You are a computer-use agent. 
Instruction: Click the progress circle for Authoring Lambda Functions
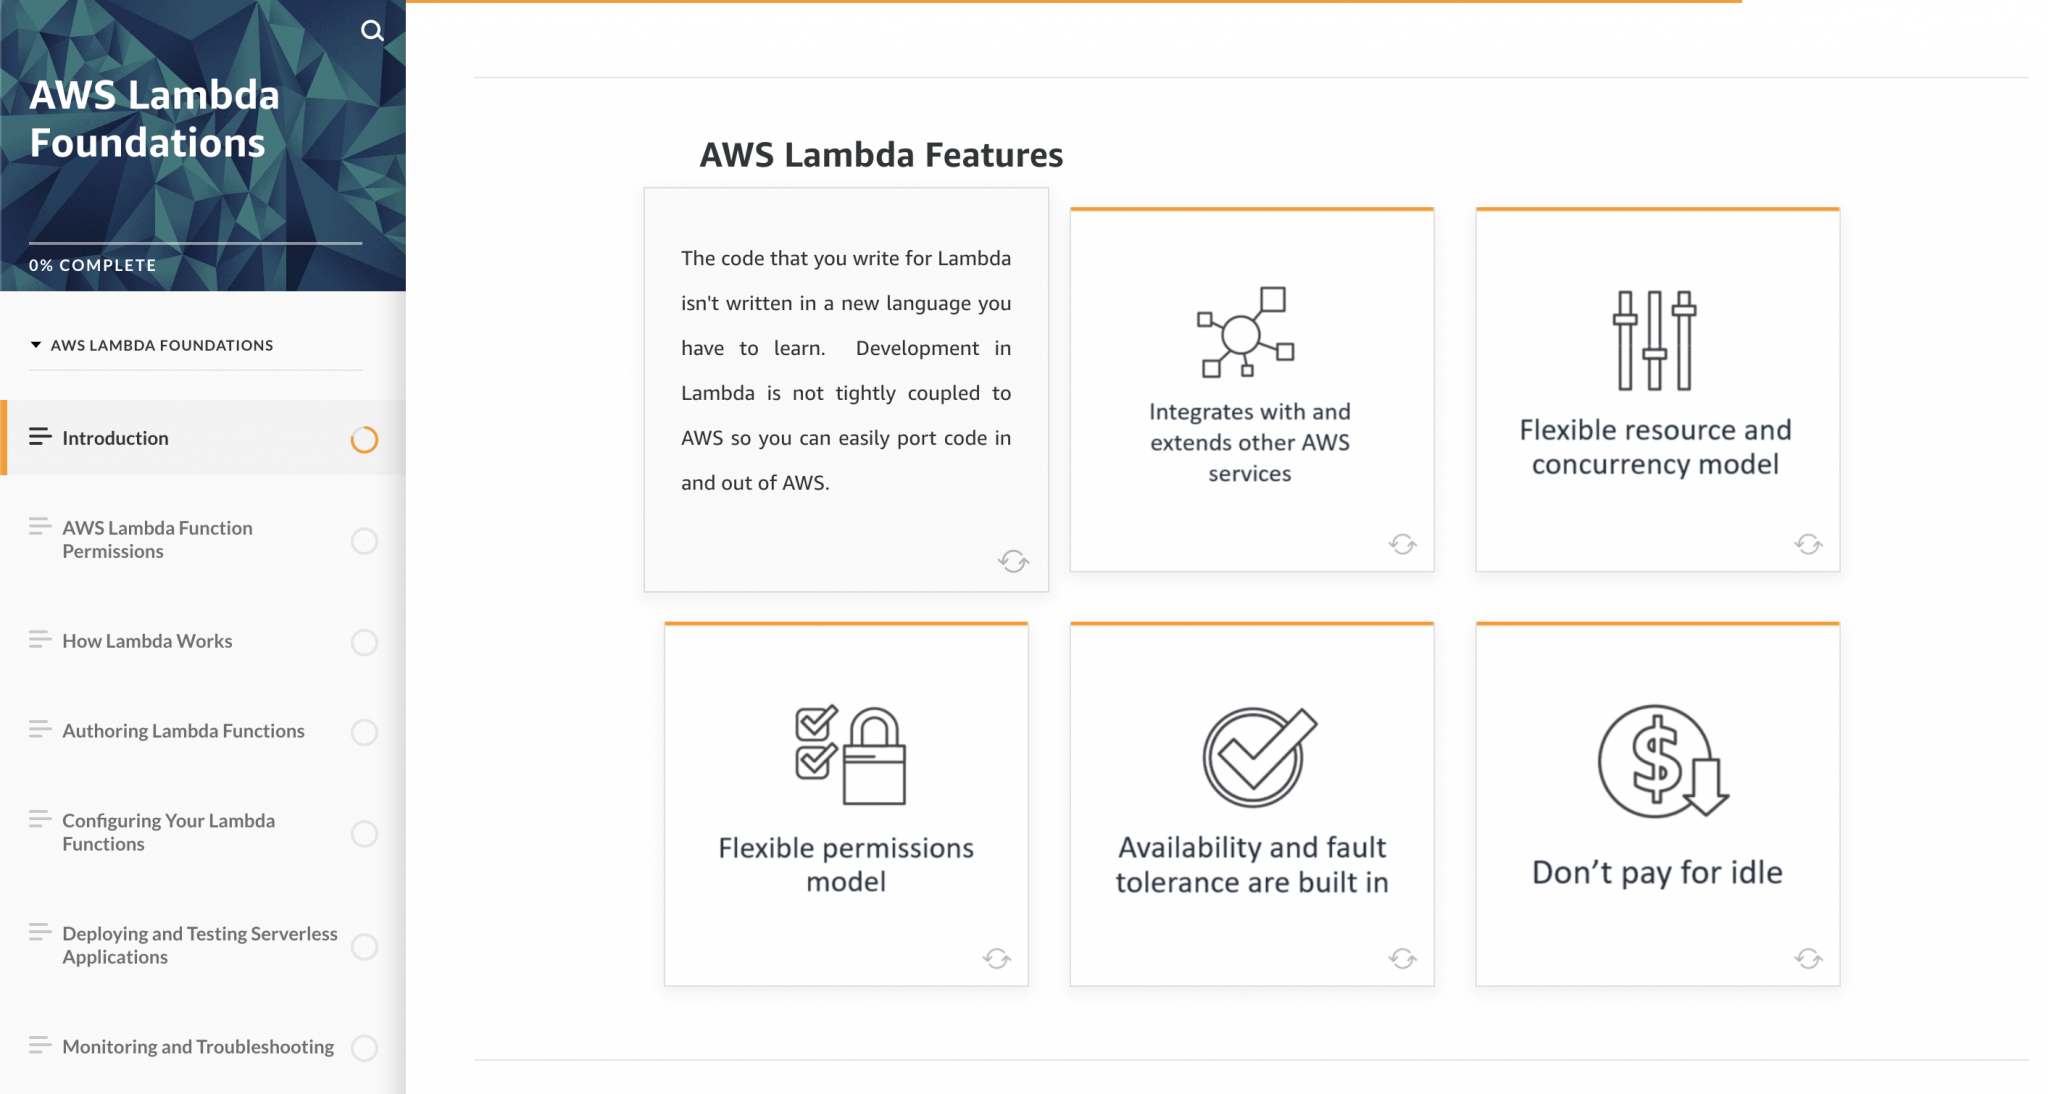pos(364,732)
